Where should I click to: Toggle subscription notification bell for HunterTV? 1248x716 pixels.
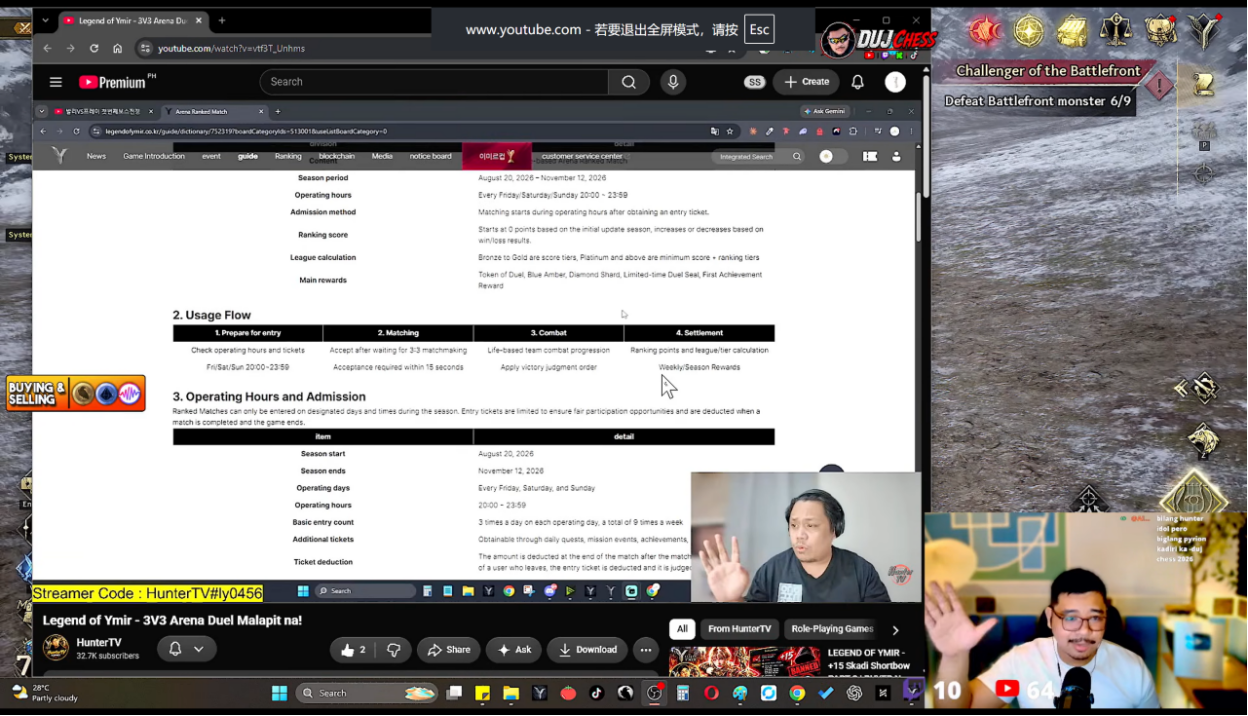point(186,650)
